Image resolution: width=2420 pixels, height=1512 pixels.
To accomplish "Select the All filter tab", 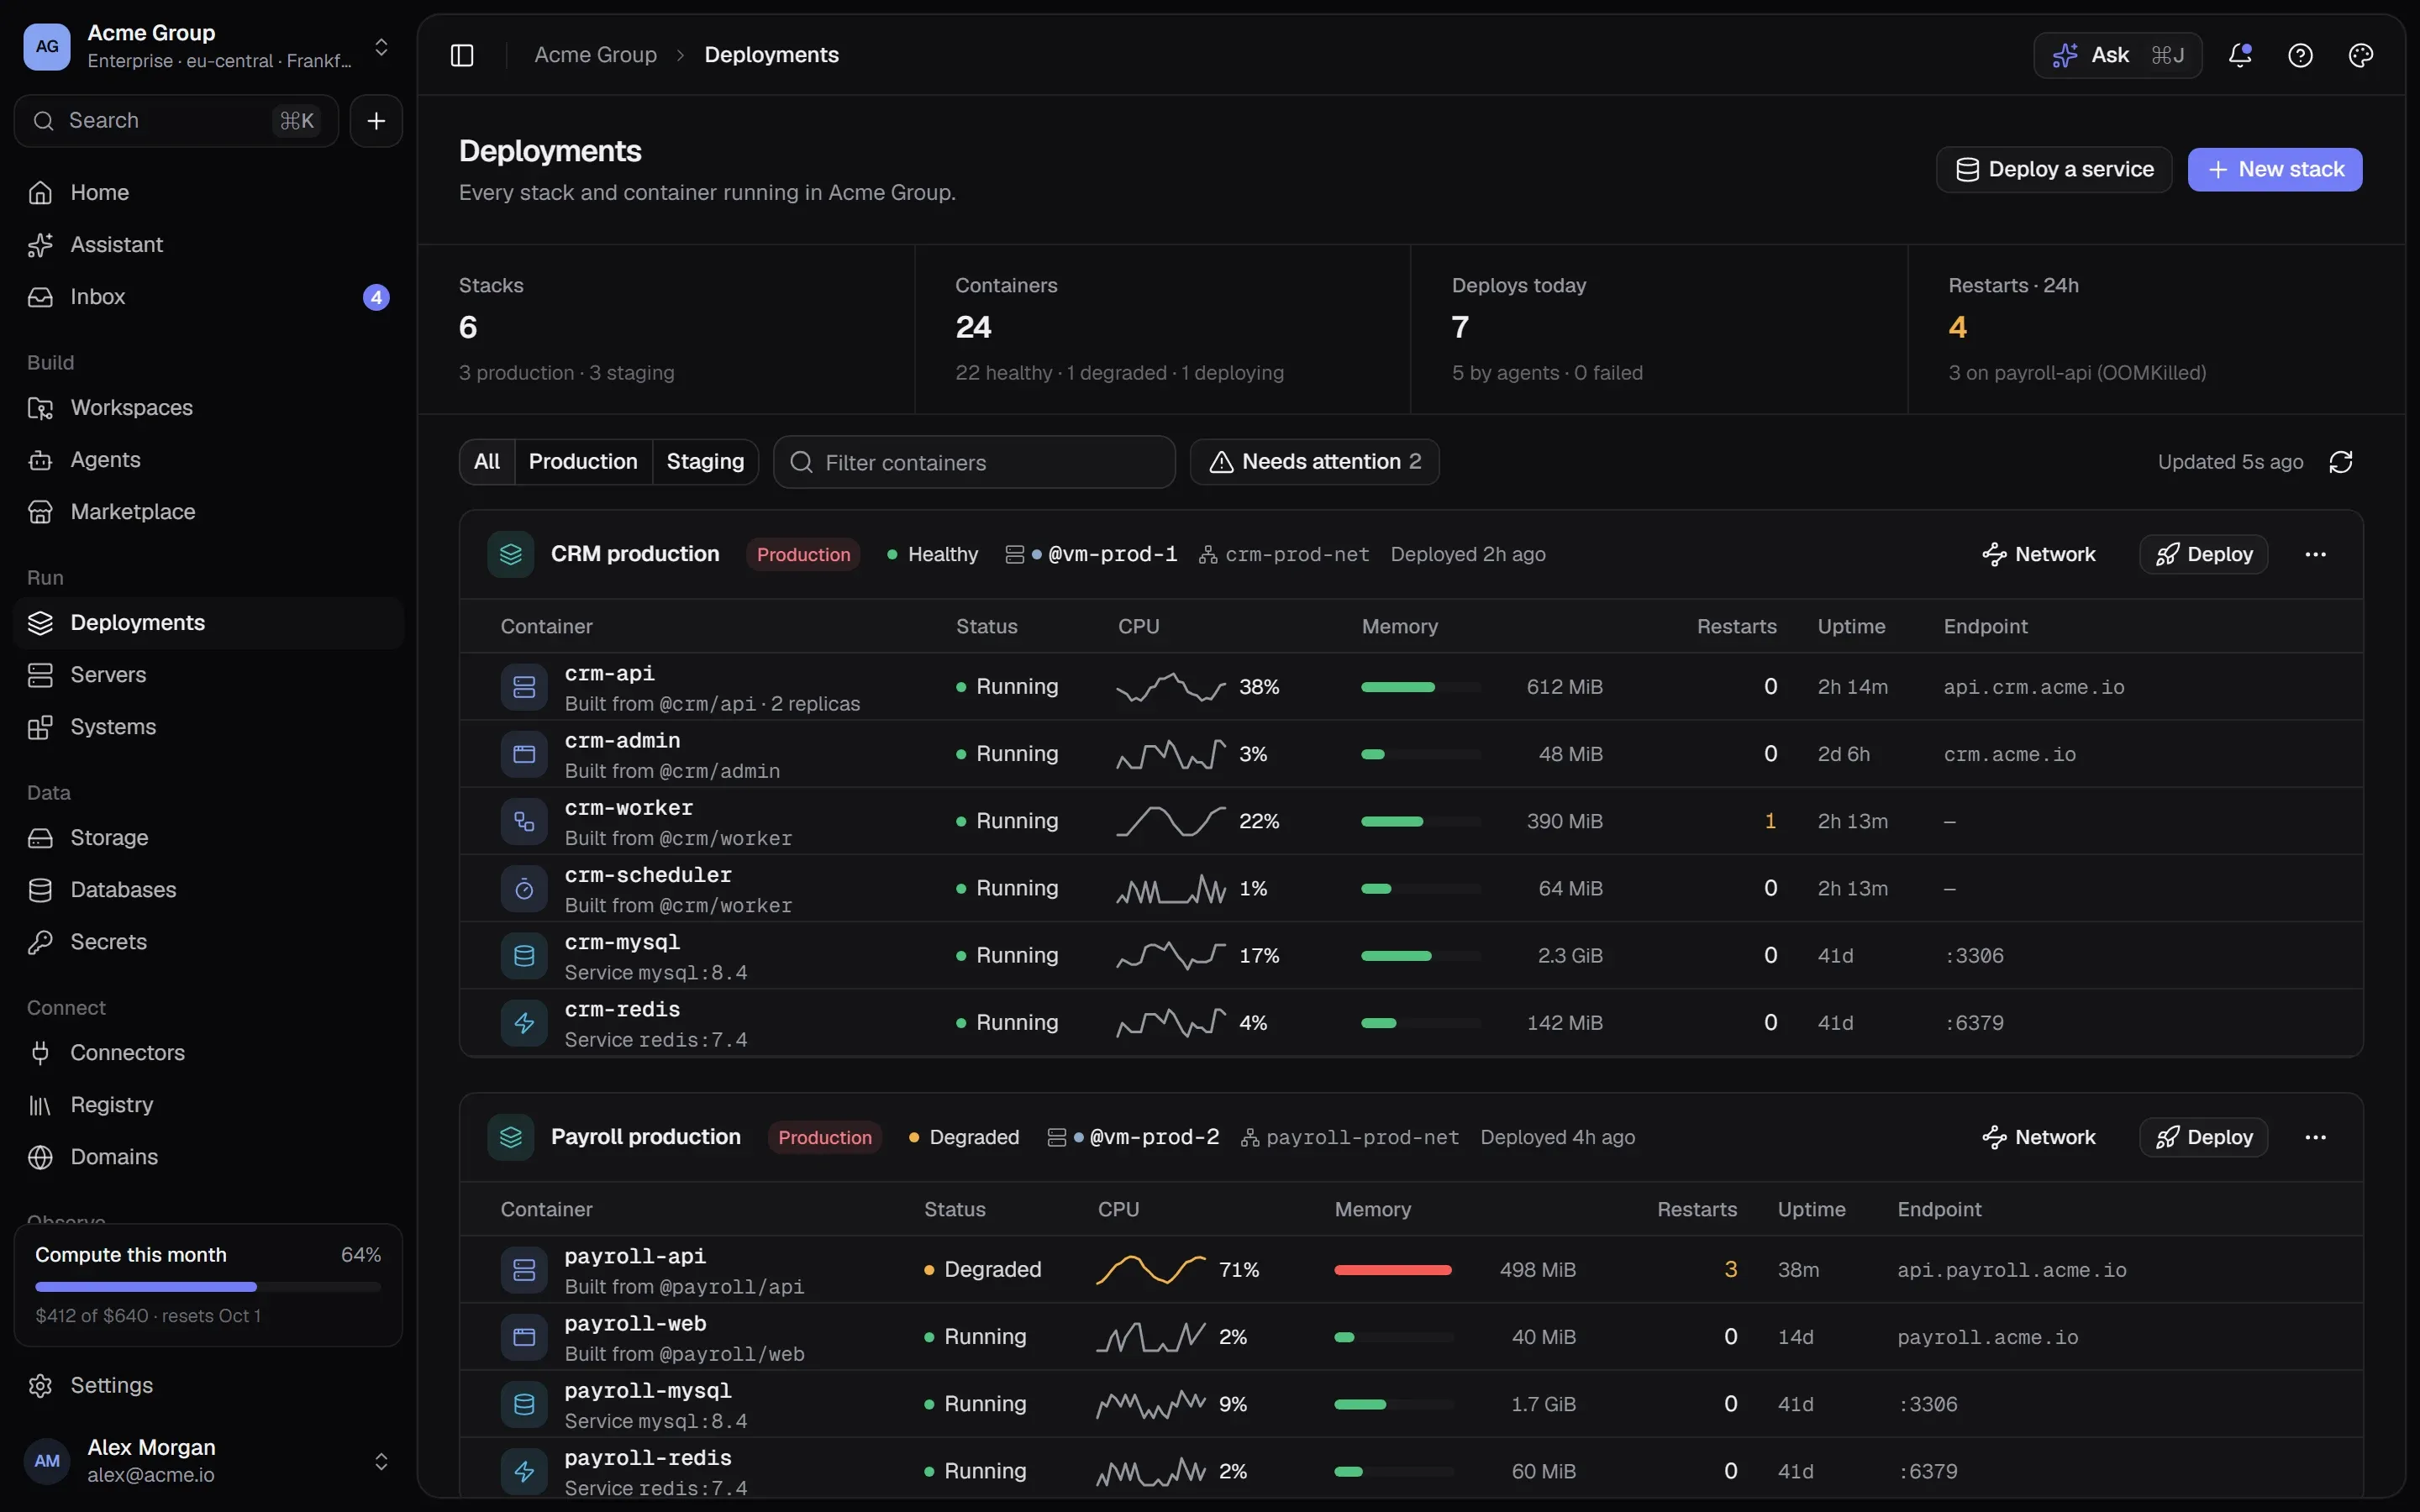I will point(487,462).
